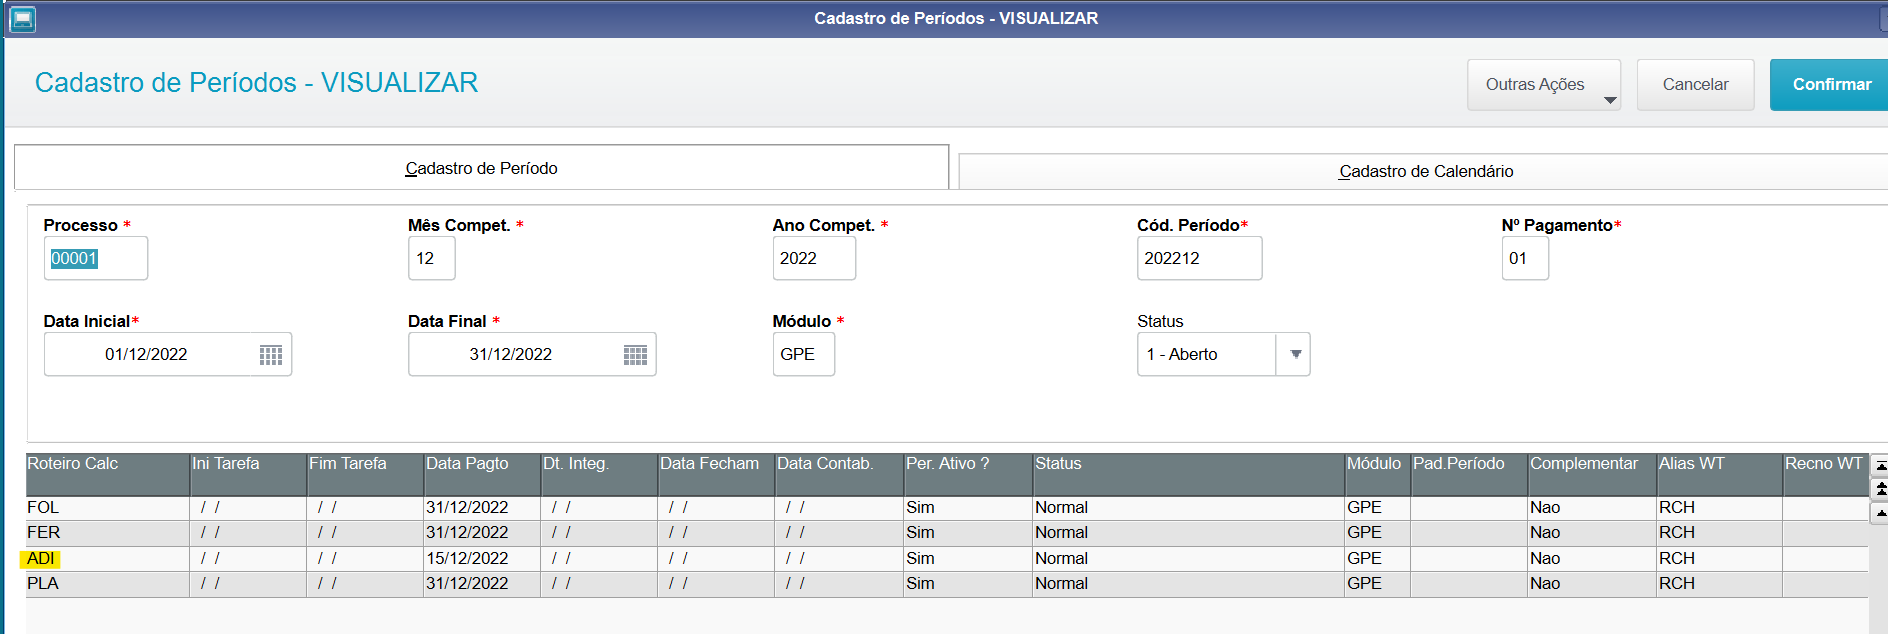1888x634 pixels.
Task: Click the Complementar column header
Action: tap(1592, 474)
